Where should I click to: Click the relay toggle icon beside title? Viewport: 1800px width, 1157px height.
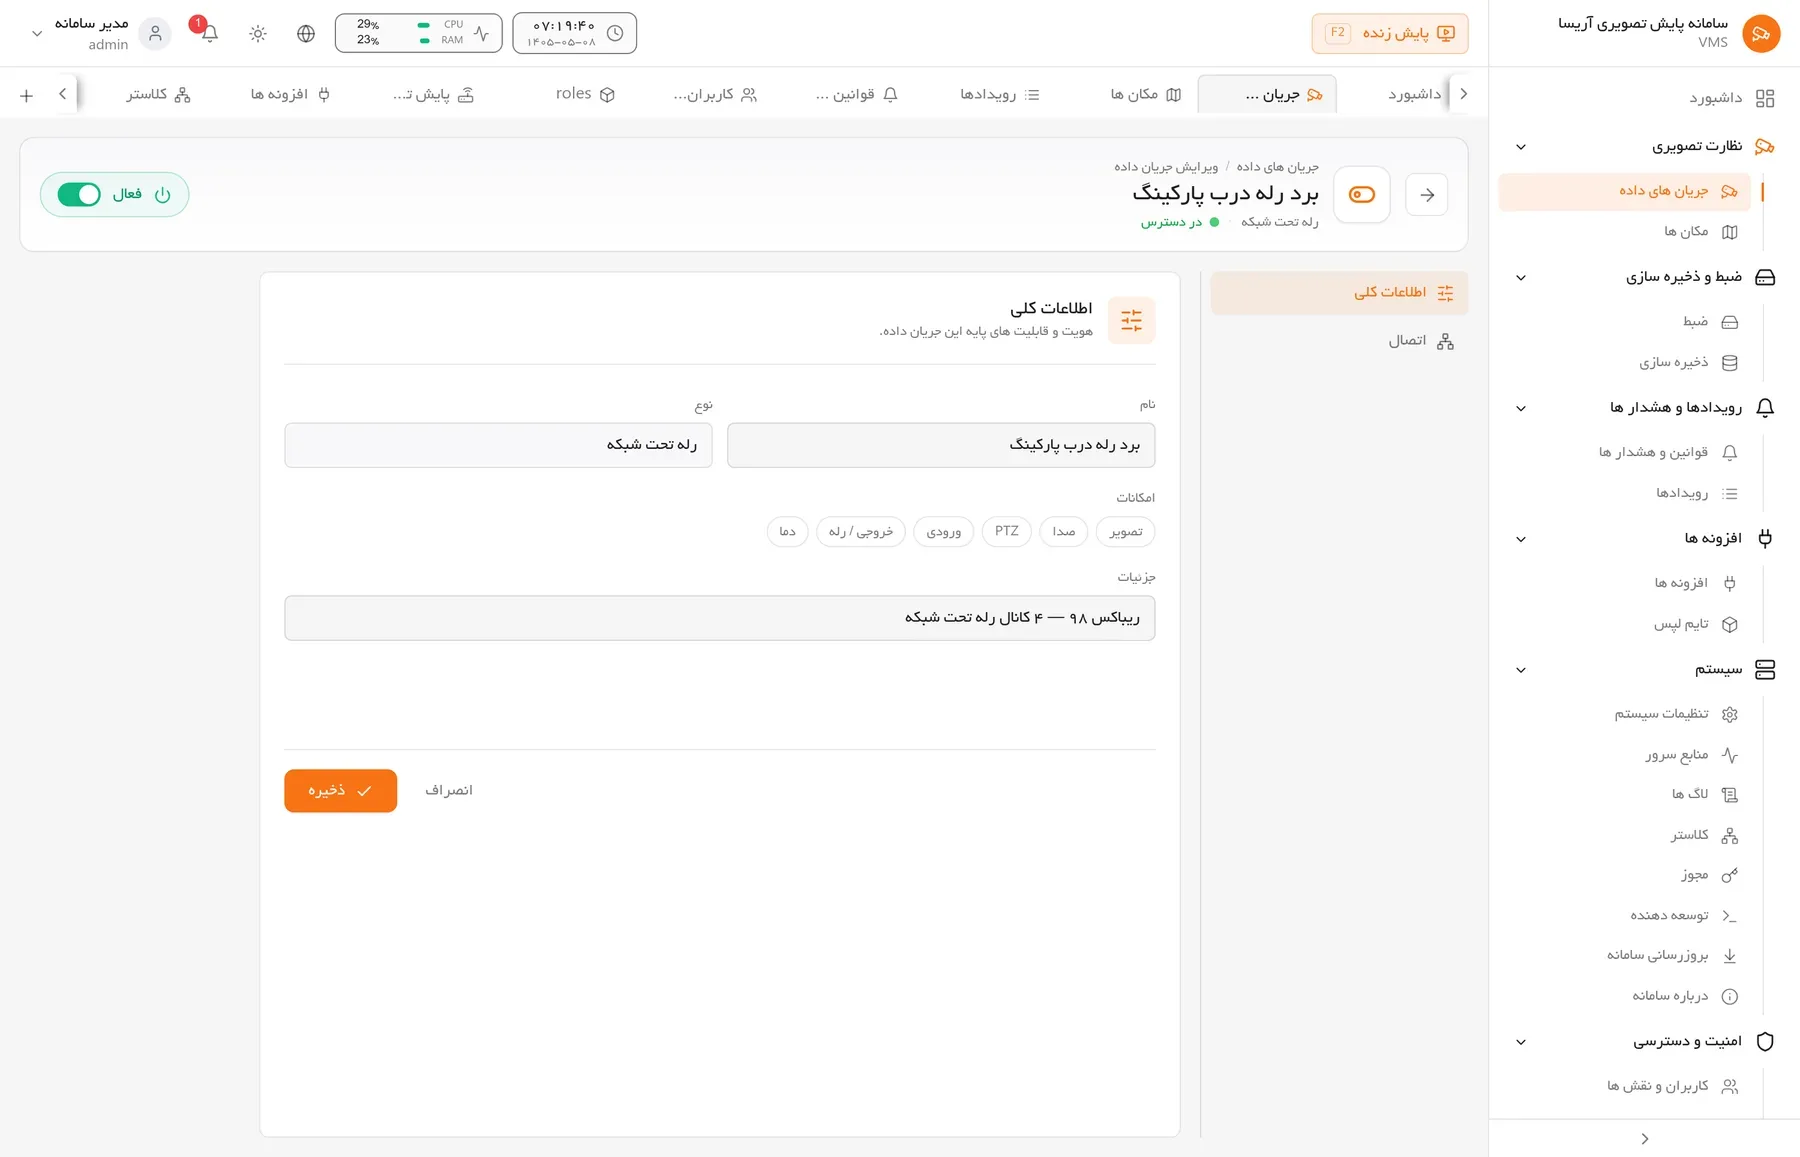[1362, 195]
